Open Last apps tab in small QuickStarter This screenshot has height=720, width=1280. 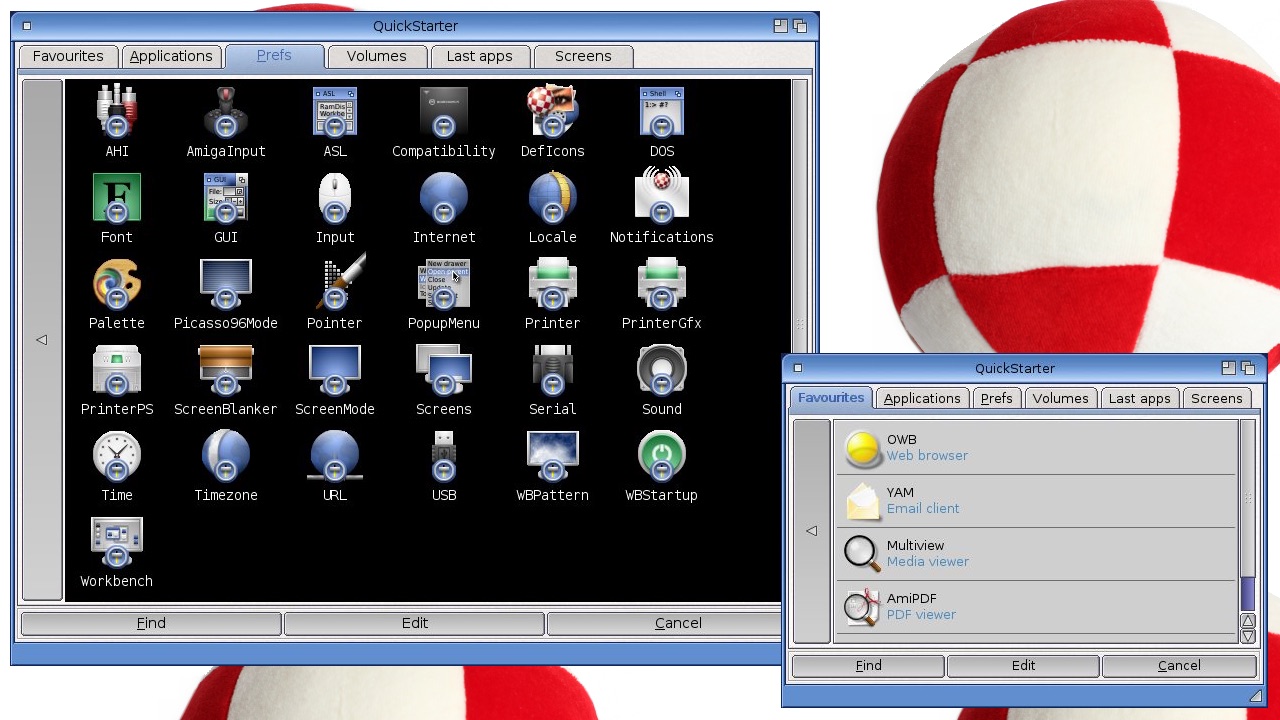pyautogui.click(x=1140, y=398)
